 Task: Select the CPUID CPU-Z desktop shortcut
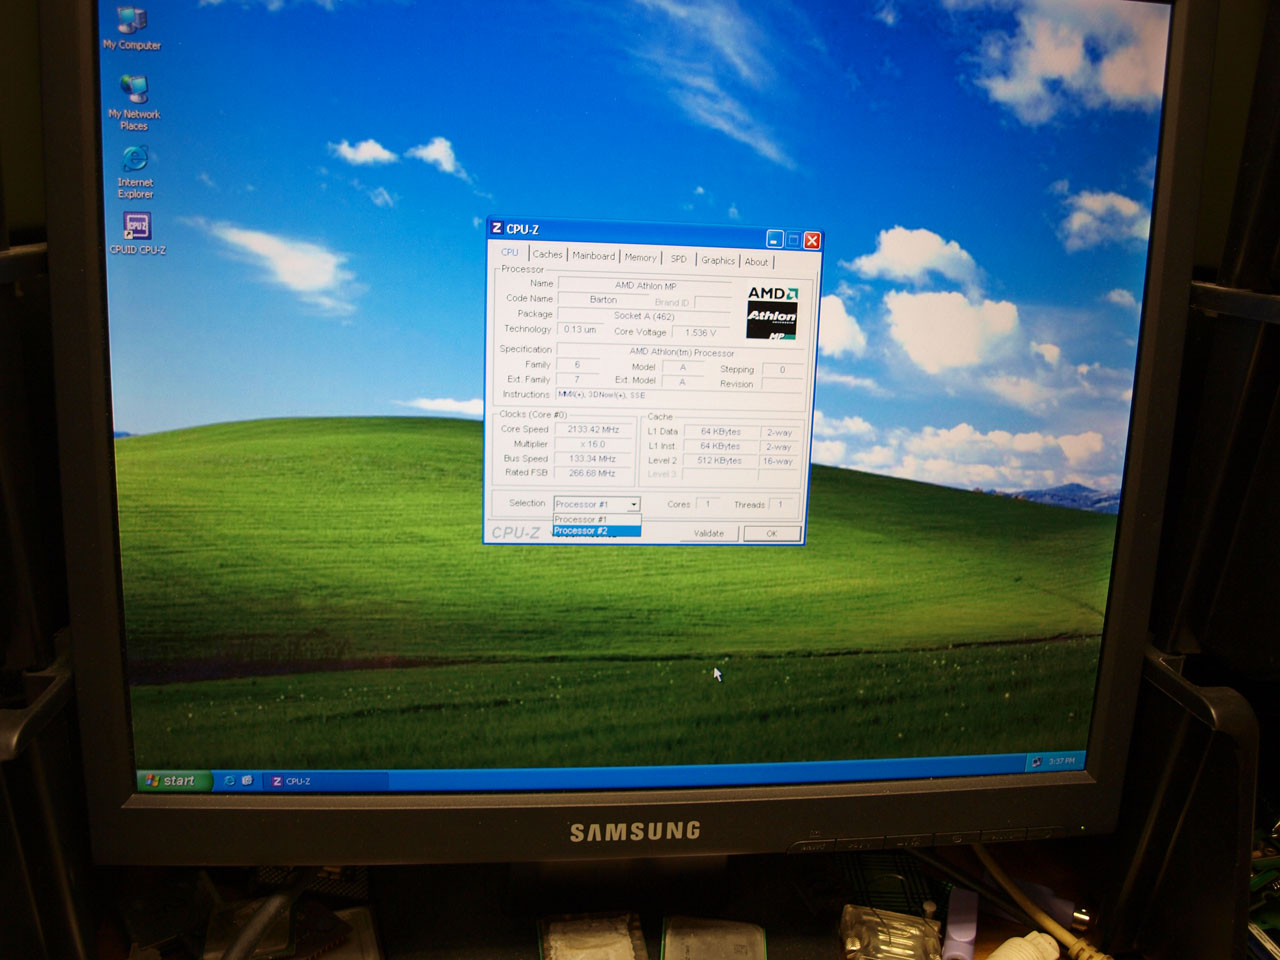coord(137,234)
